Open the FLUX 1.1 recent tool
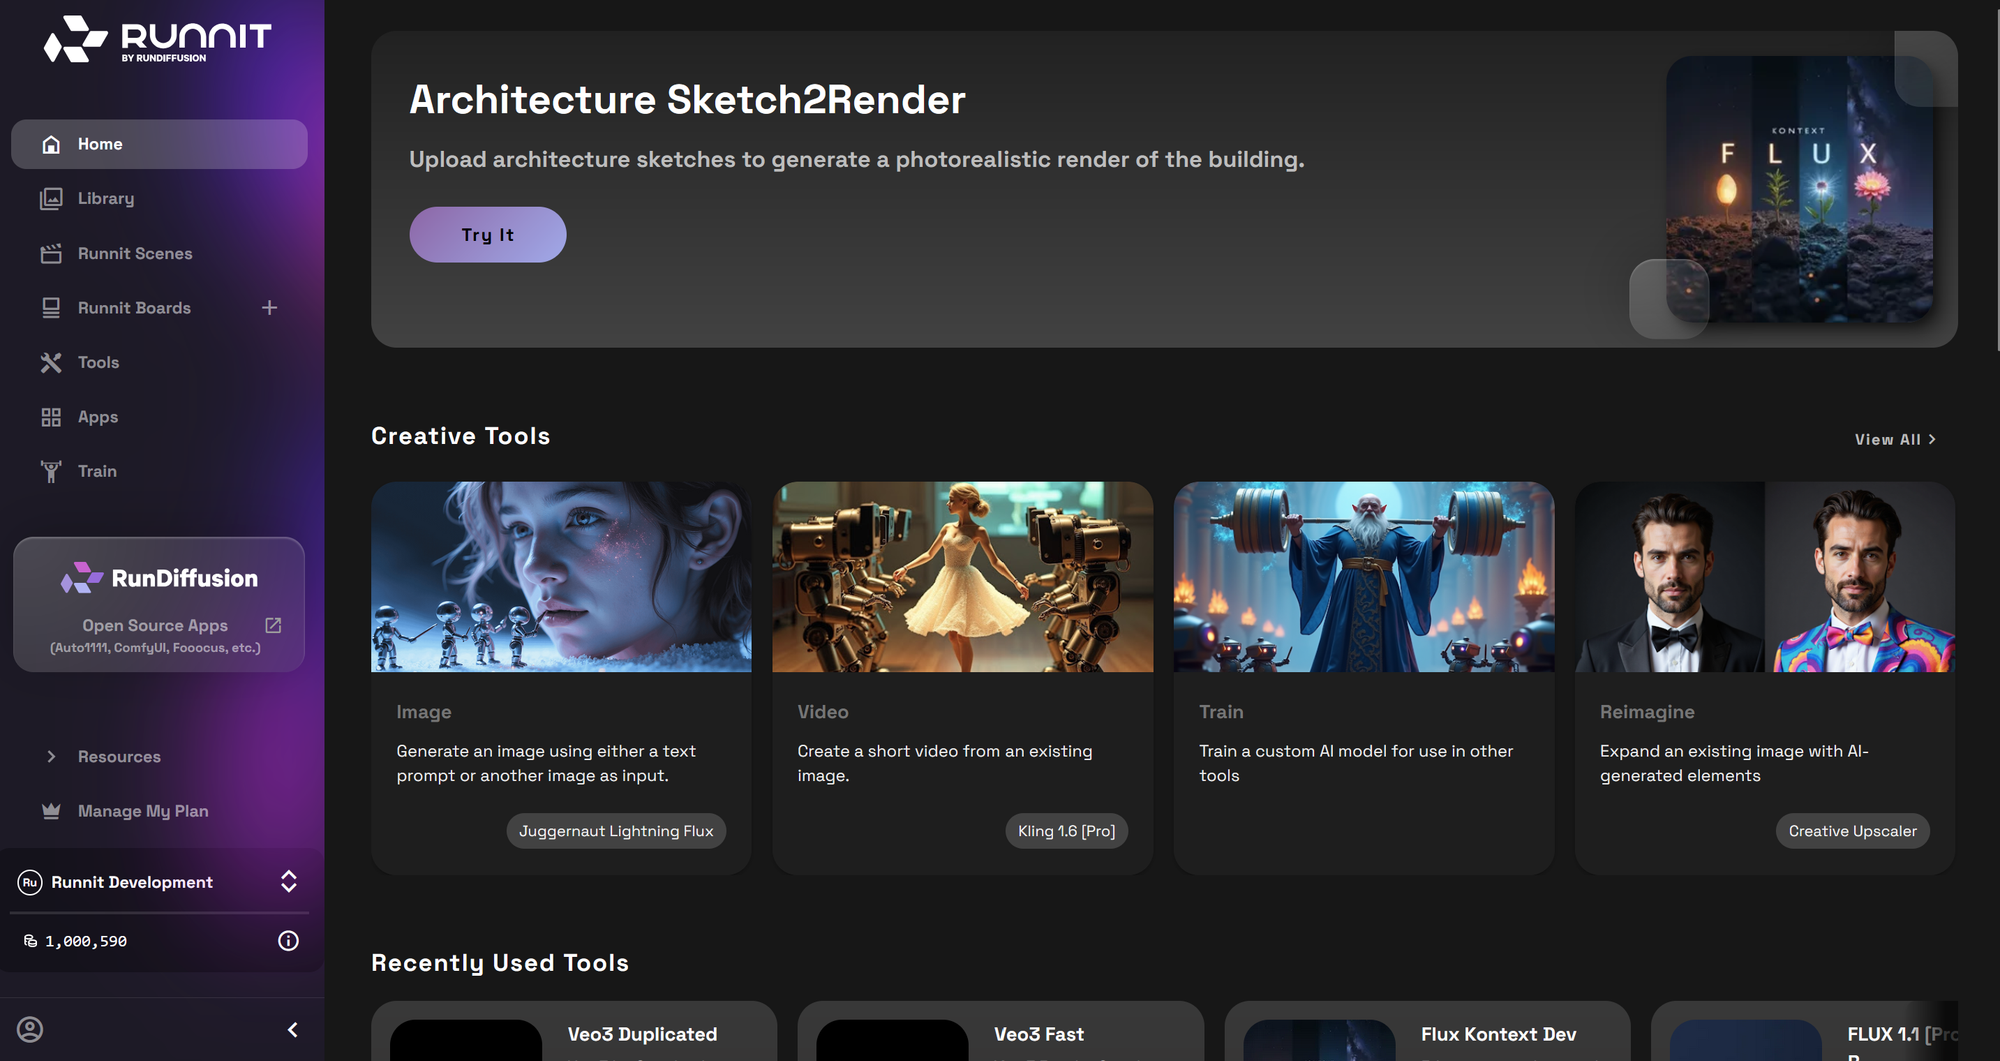 (x=1804, y=1031)
